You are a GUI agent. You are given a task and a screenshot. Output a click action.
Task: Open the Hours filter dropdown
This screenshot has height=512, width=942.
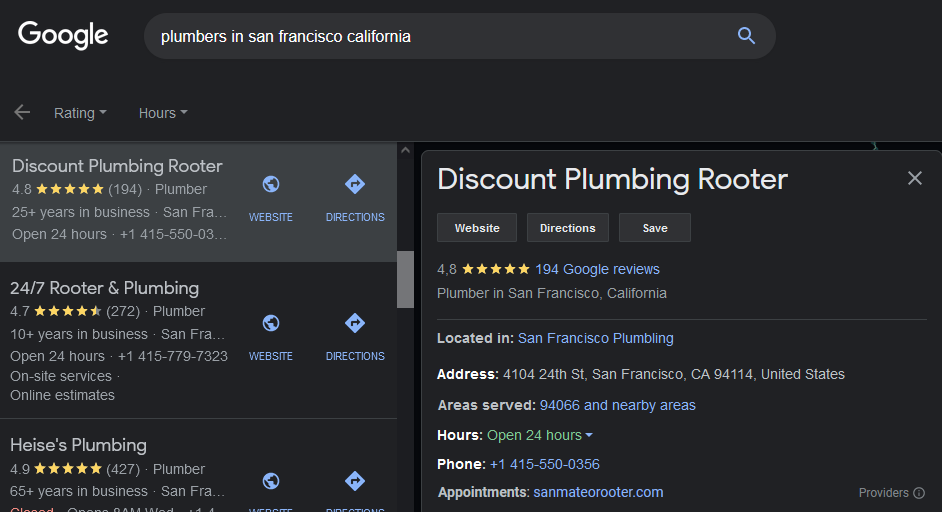[163, 113]
